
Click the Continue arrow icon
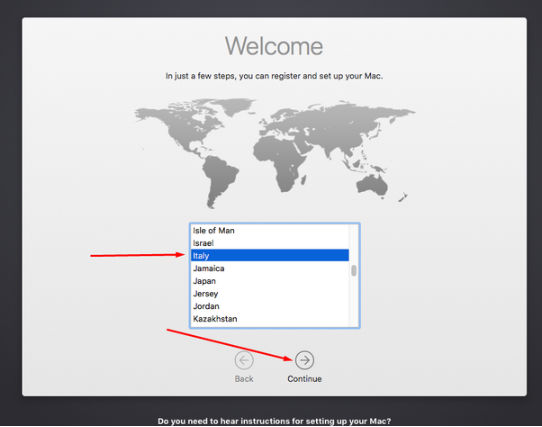(x=304, y=360)
